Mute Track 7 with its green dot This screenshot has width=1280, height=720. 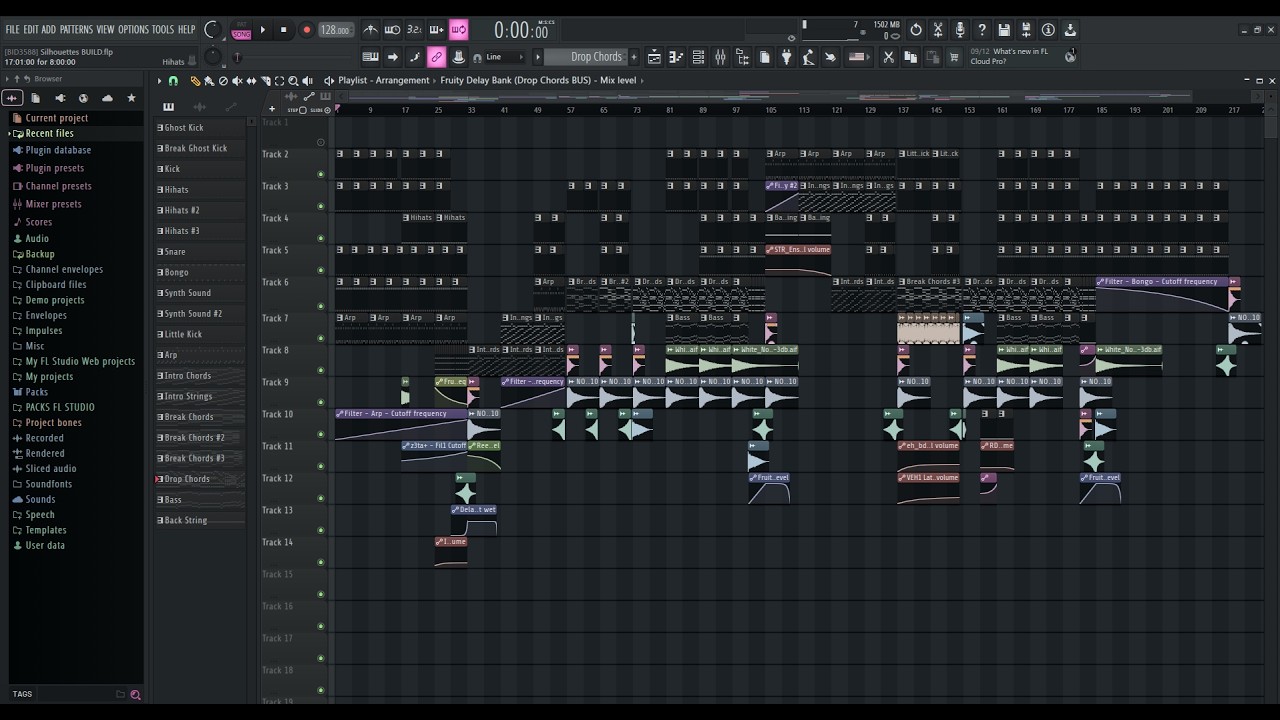coord(320,338)
